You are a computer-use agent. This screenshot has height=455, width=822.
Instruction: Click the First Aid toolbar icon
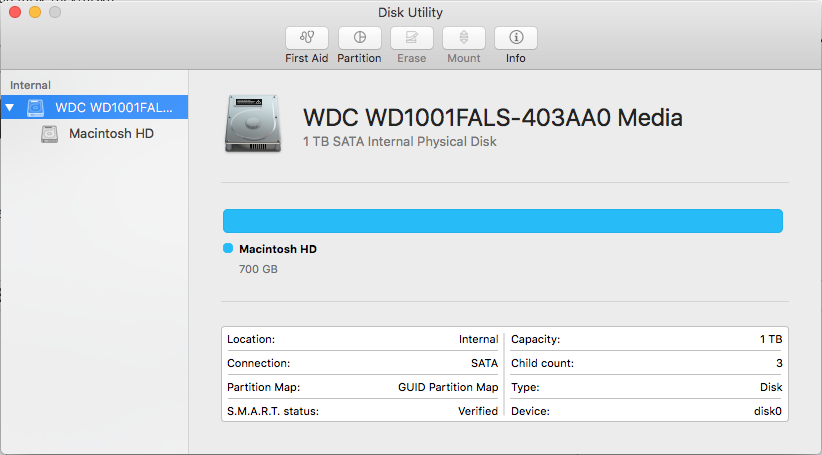306,38
